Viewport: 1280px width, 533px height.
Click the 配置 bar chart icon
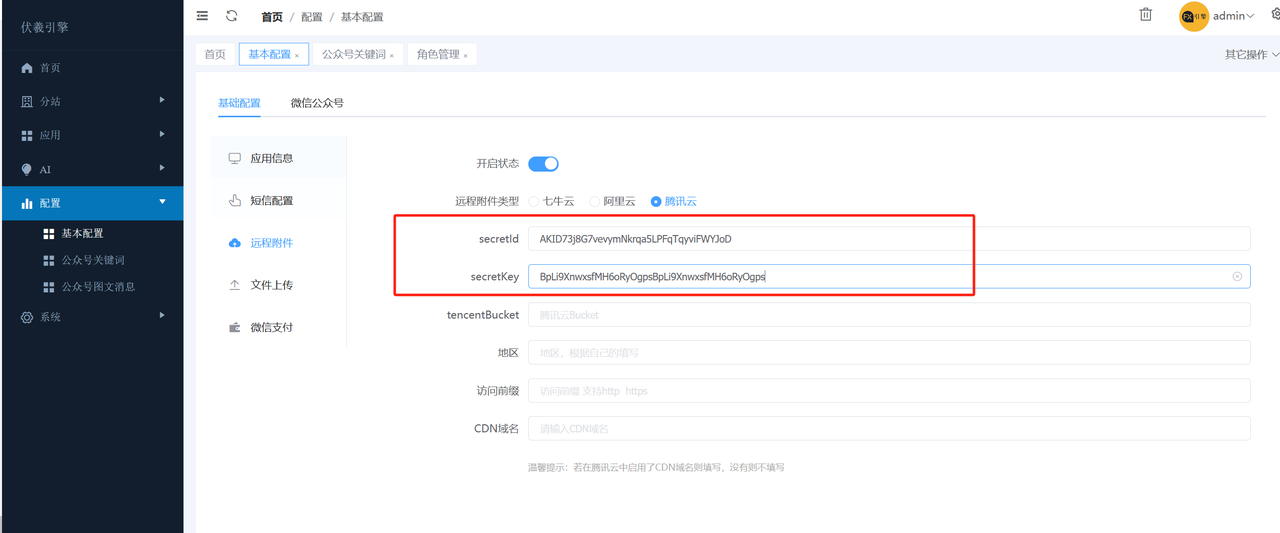[27, 203]
